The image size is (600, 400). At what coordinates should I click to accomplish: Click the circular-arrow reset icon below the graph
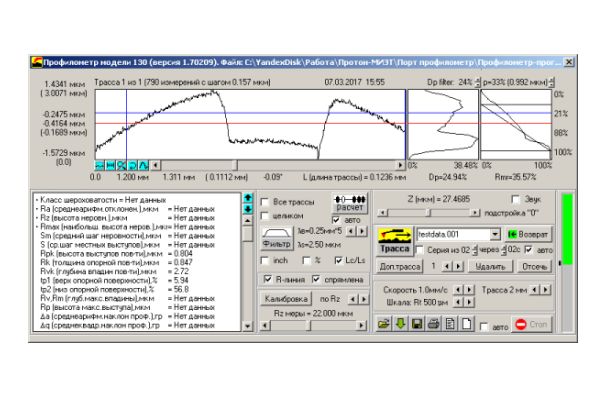pyautogui.click(x=132, y=165)
